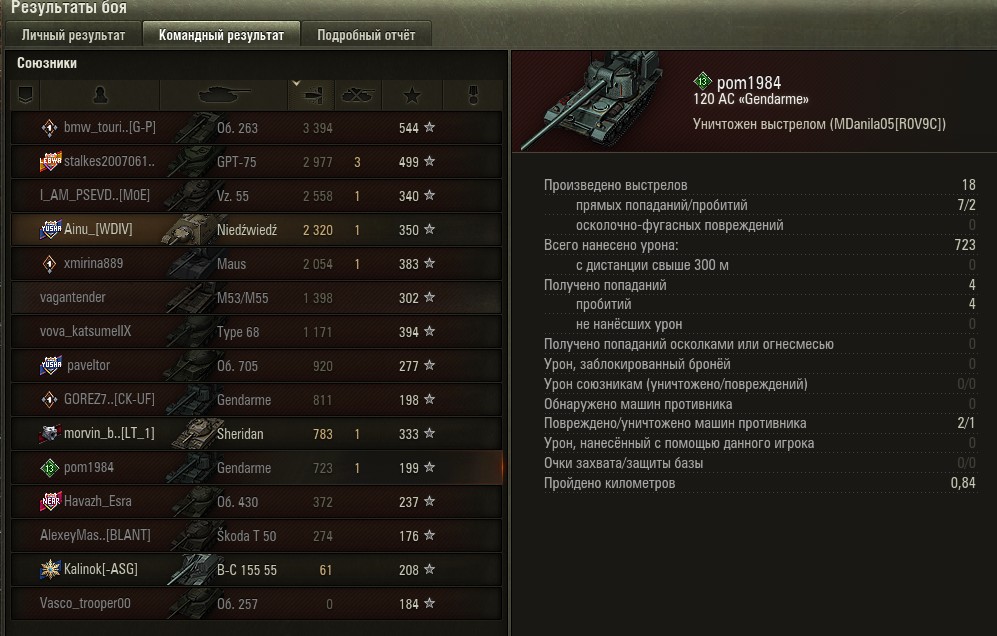Pick Kalinok[-ASG] B-C 155 55 row
Screen dimensions: 997x636
click(x=256, y=570)
